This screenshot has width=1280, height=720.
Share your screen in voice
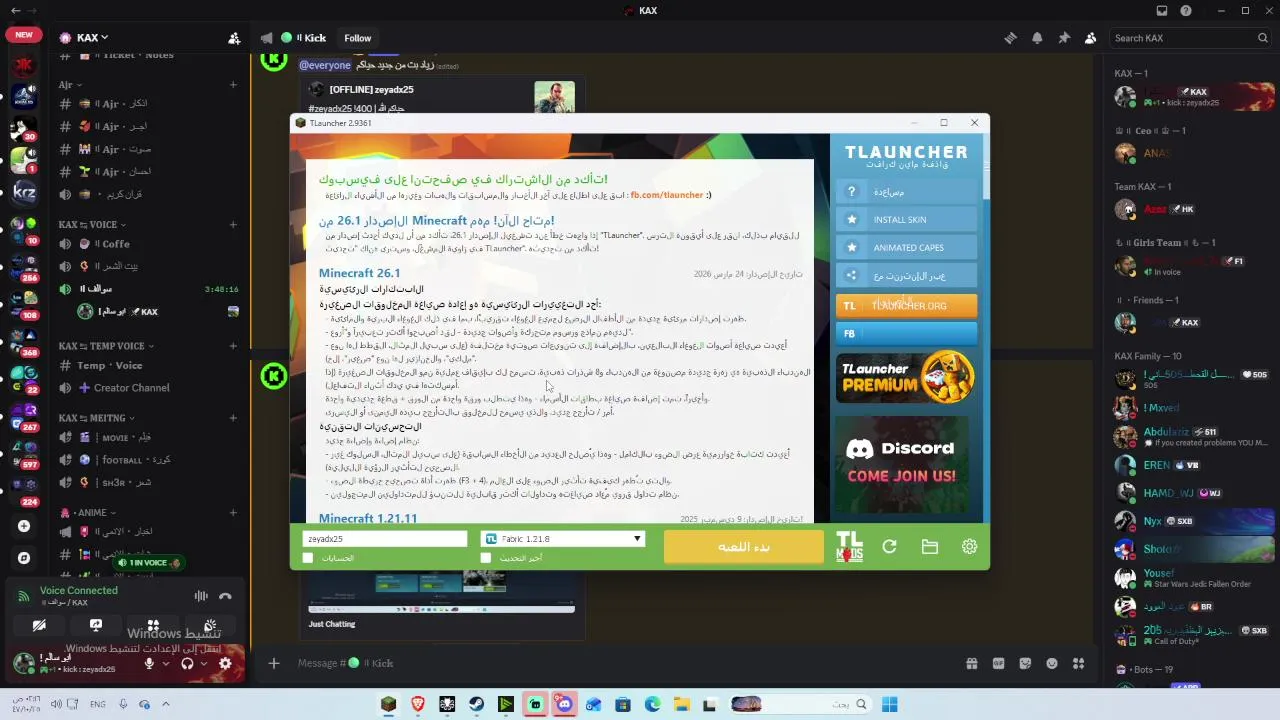(96, 625)
